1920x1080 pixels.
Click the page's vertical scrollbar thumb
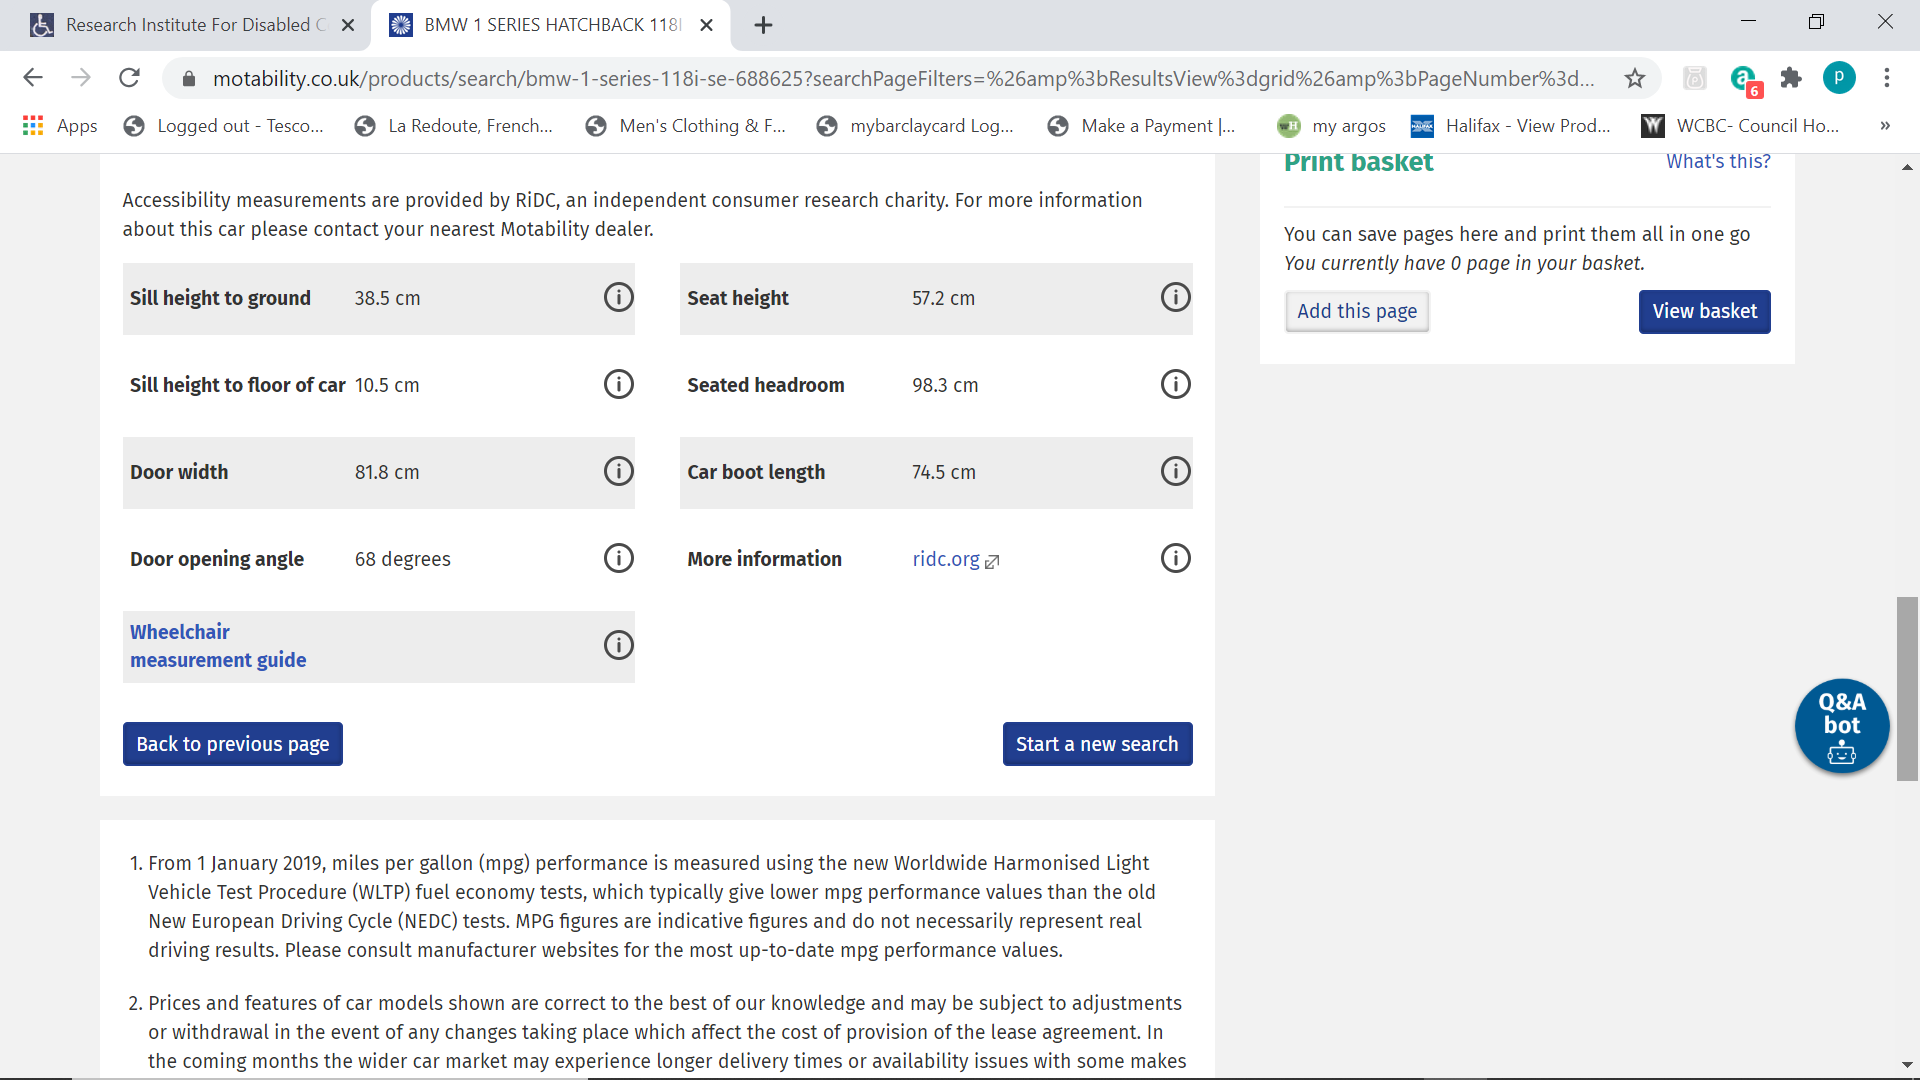[1907, 688]
